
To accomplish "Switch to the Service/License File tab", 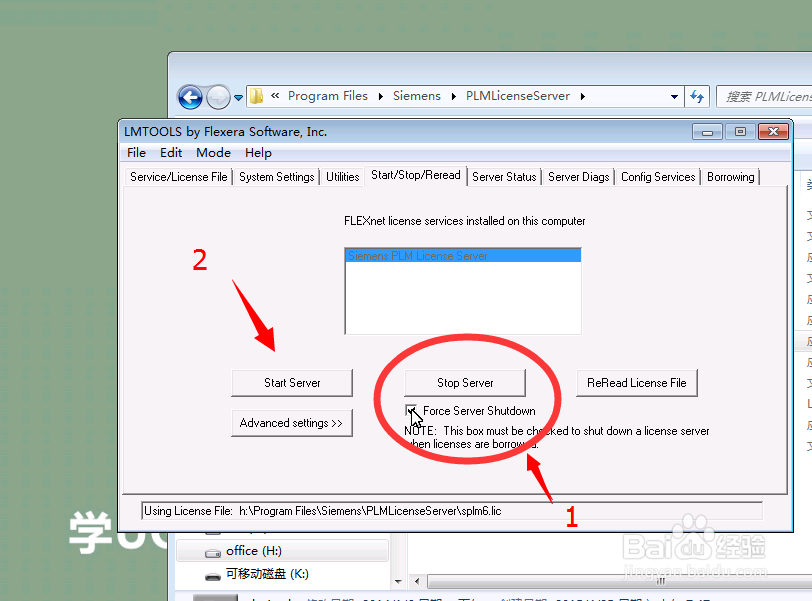I will 179,177.
